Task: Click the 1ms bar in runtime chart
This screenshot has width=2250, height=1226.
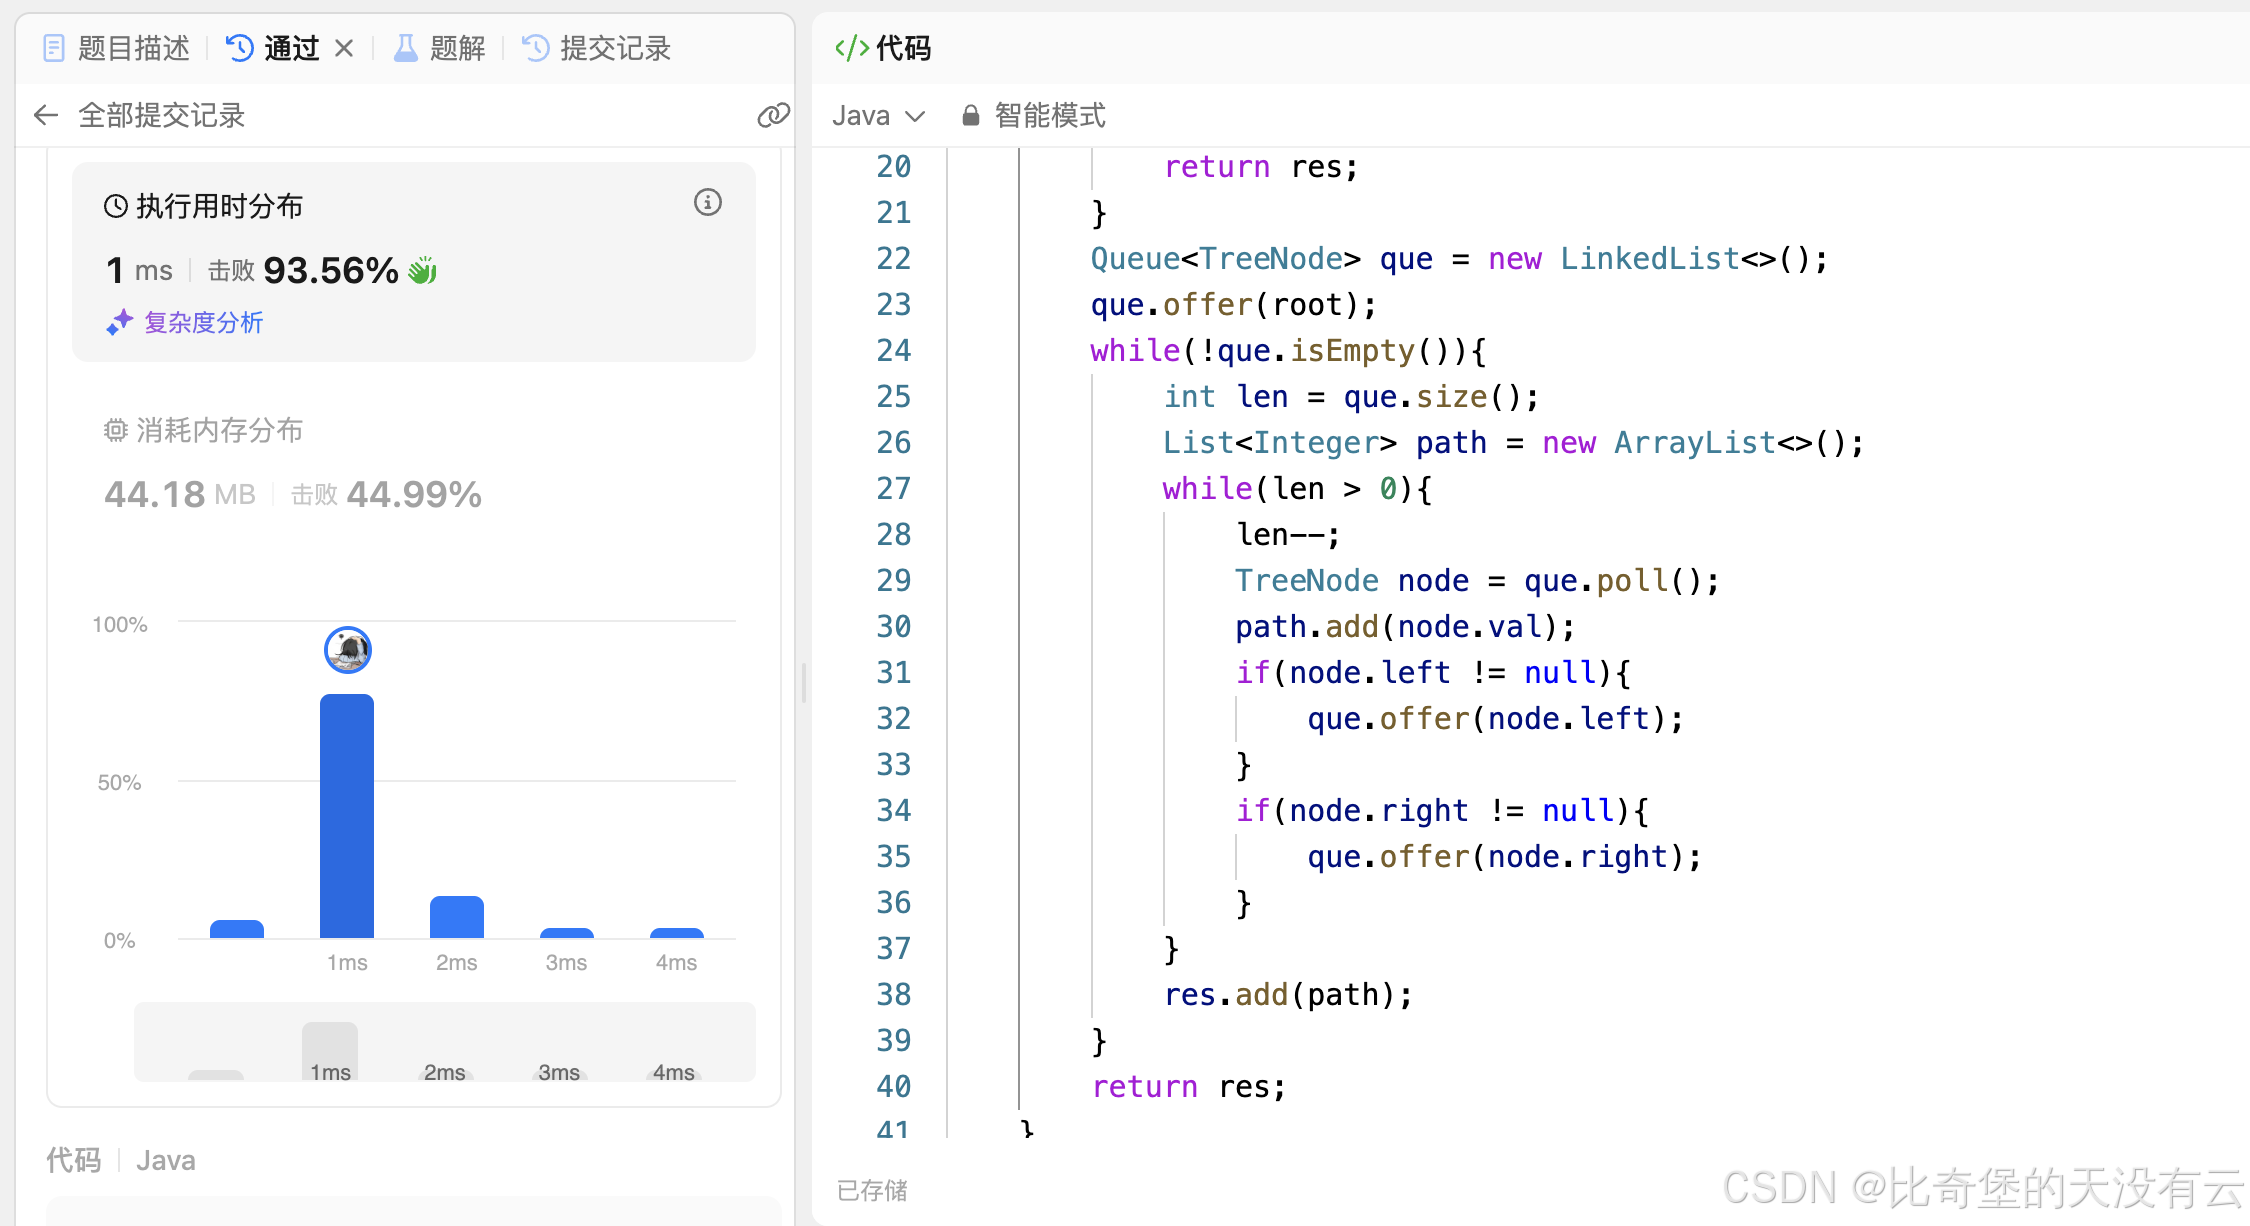Action: click(346, 815)
